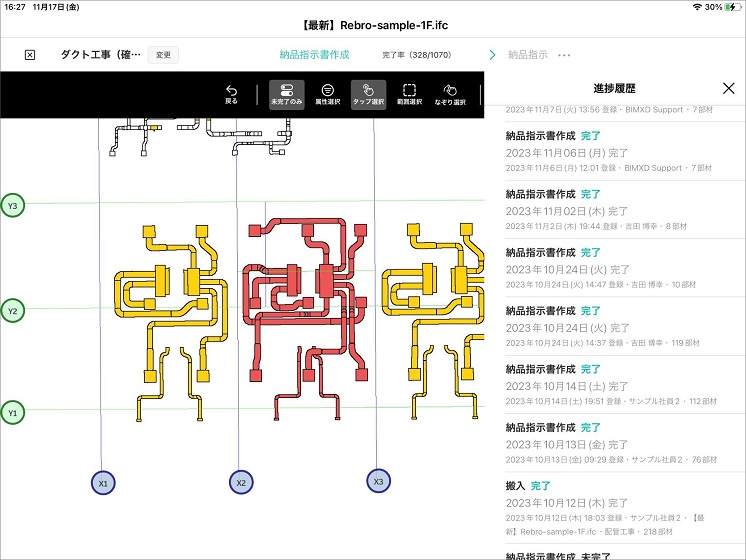This screenshot has width=746, height=560.
Task: Choose the なぞり選択 trace tool
Action: click(451, 94)
